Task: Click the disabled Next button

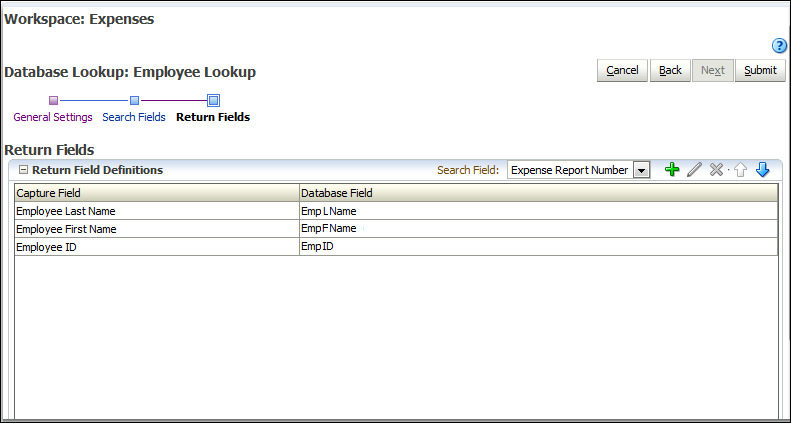Action: tap(712, 71)
